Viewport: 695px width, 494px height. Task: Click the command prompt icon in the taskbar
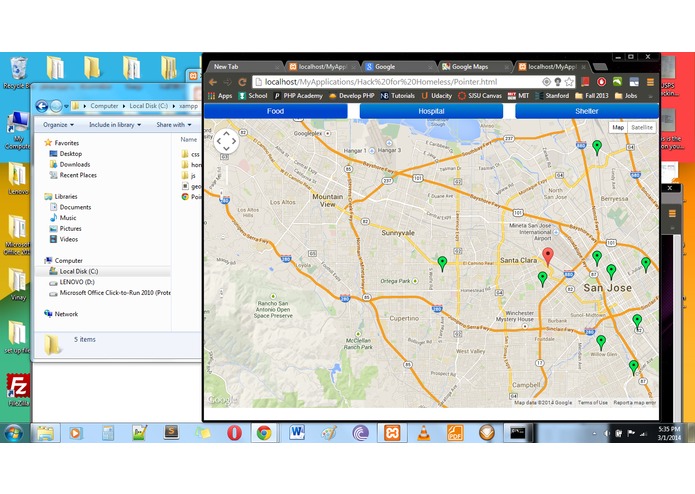tap(517, 432)
